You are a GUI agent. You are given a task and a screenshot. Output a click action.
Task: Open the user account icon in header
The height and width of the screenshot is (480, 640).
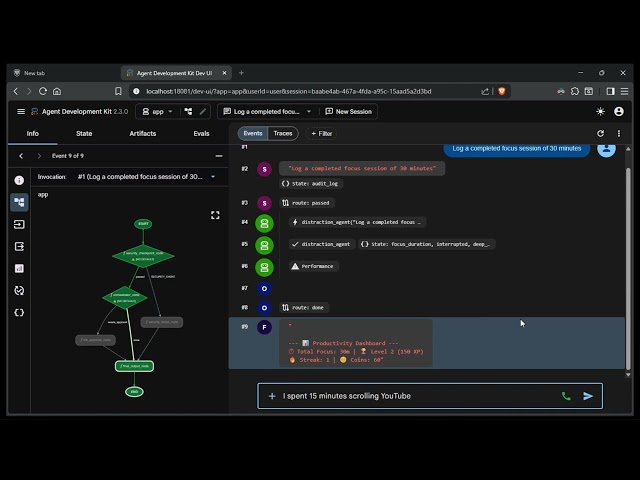[x=619, y=111]
